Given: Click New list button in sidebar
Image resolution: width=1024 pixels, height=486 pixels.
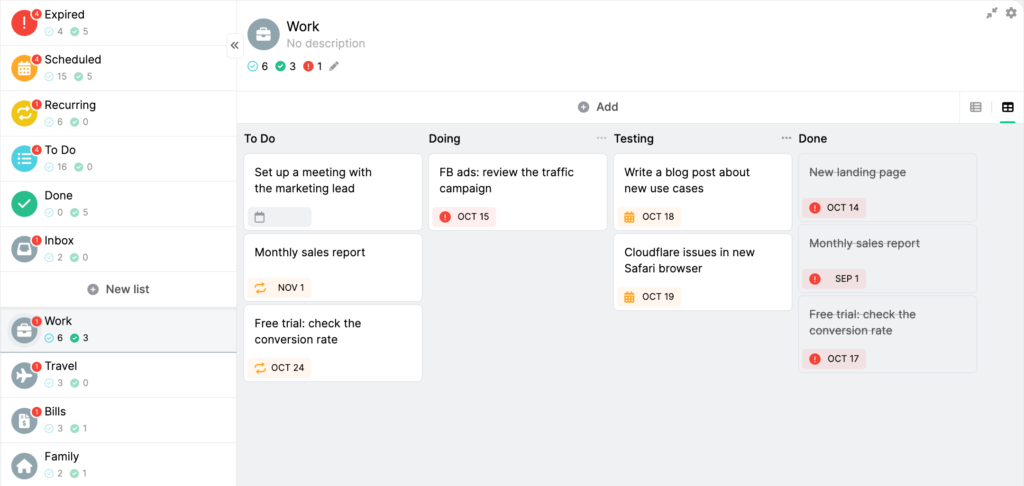Looking at the screenshot, I should pyautogui.click(x=118, y=289).
